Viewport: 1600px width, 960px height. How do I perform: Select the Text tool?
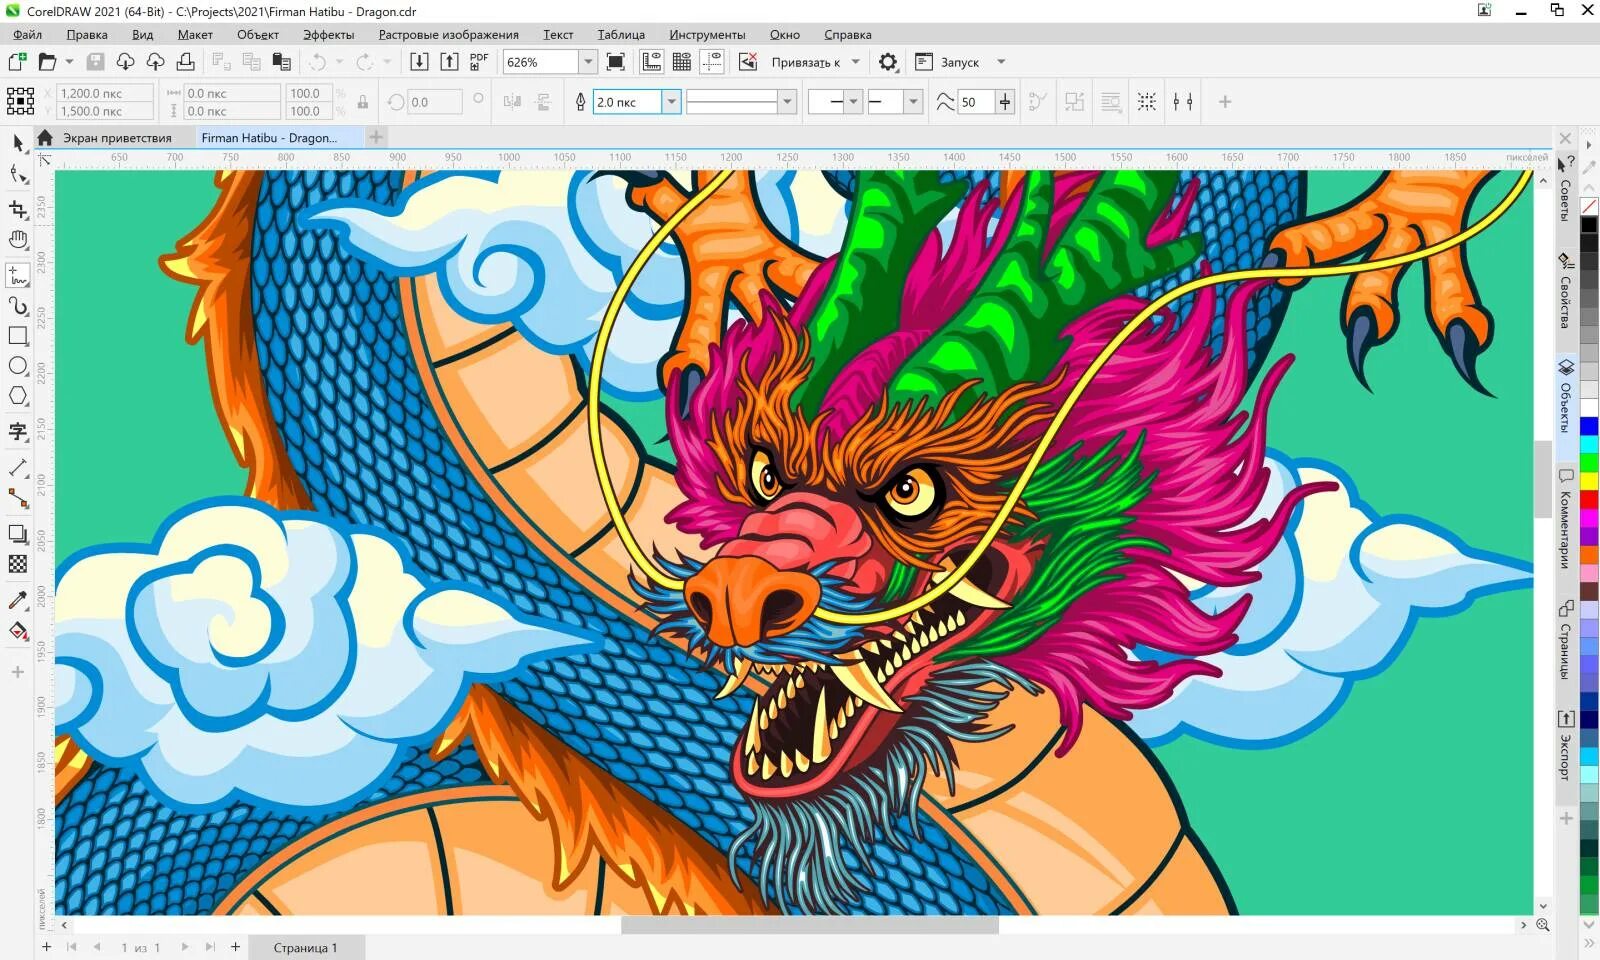pos(18,432)
